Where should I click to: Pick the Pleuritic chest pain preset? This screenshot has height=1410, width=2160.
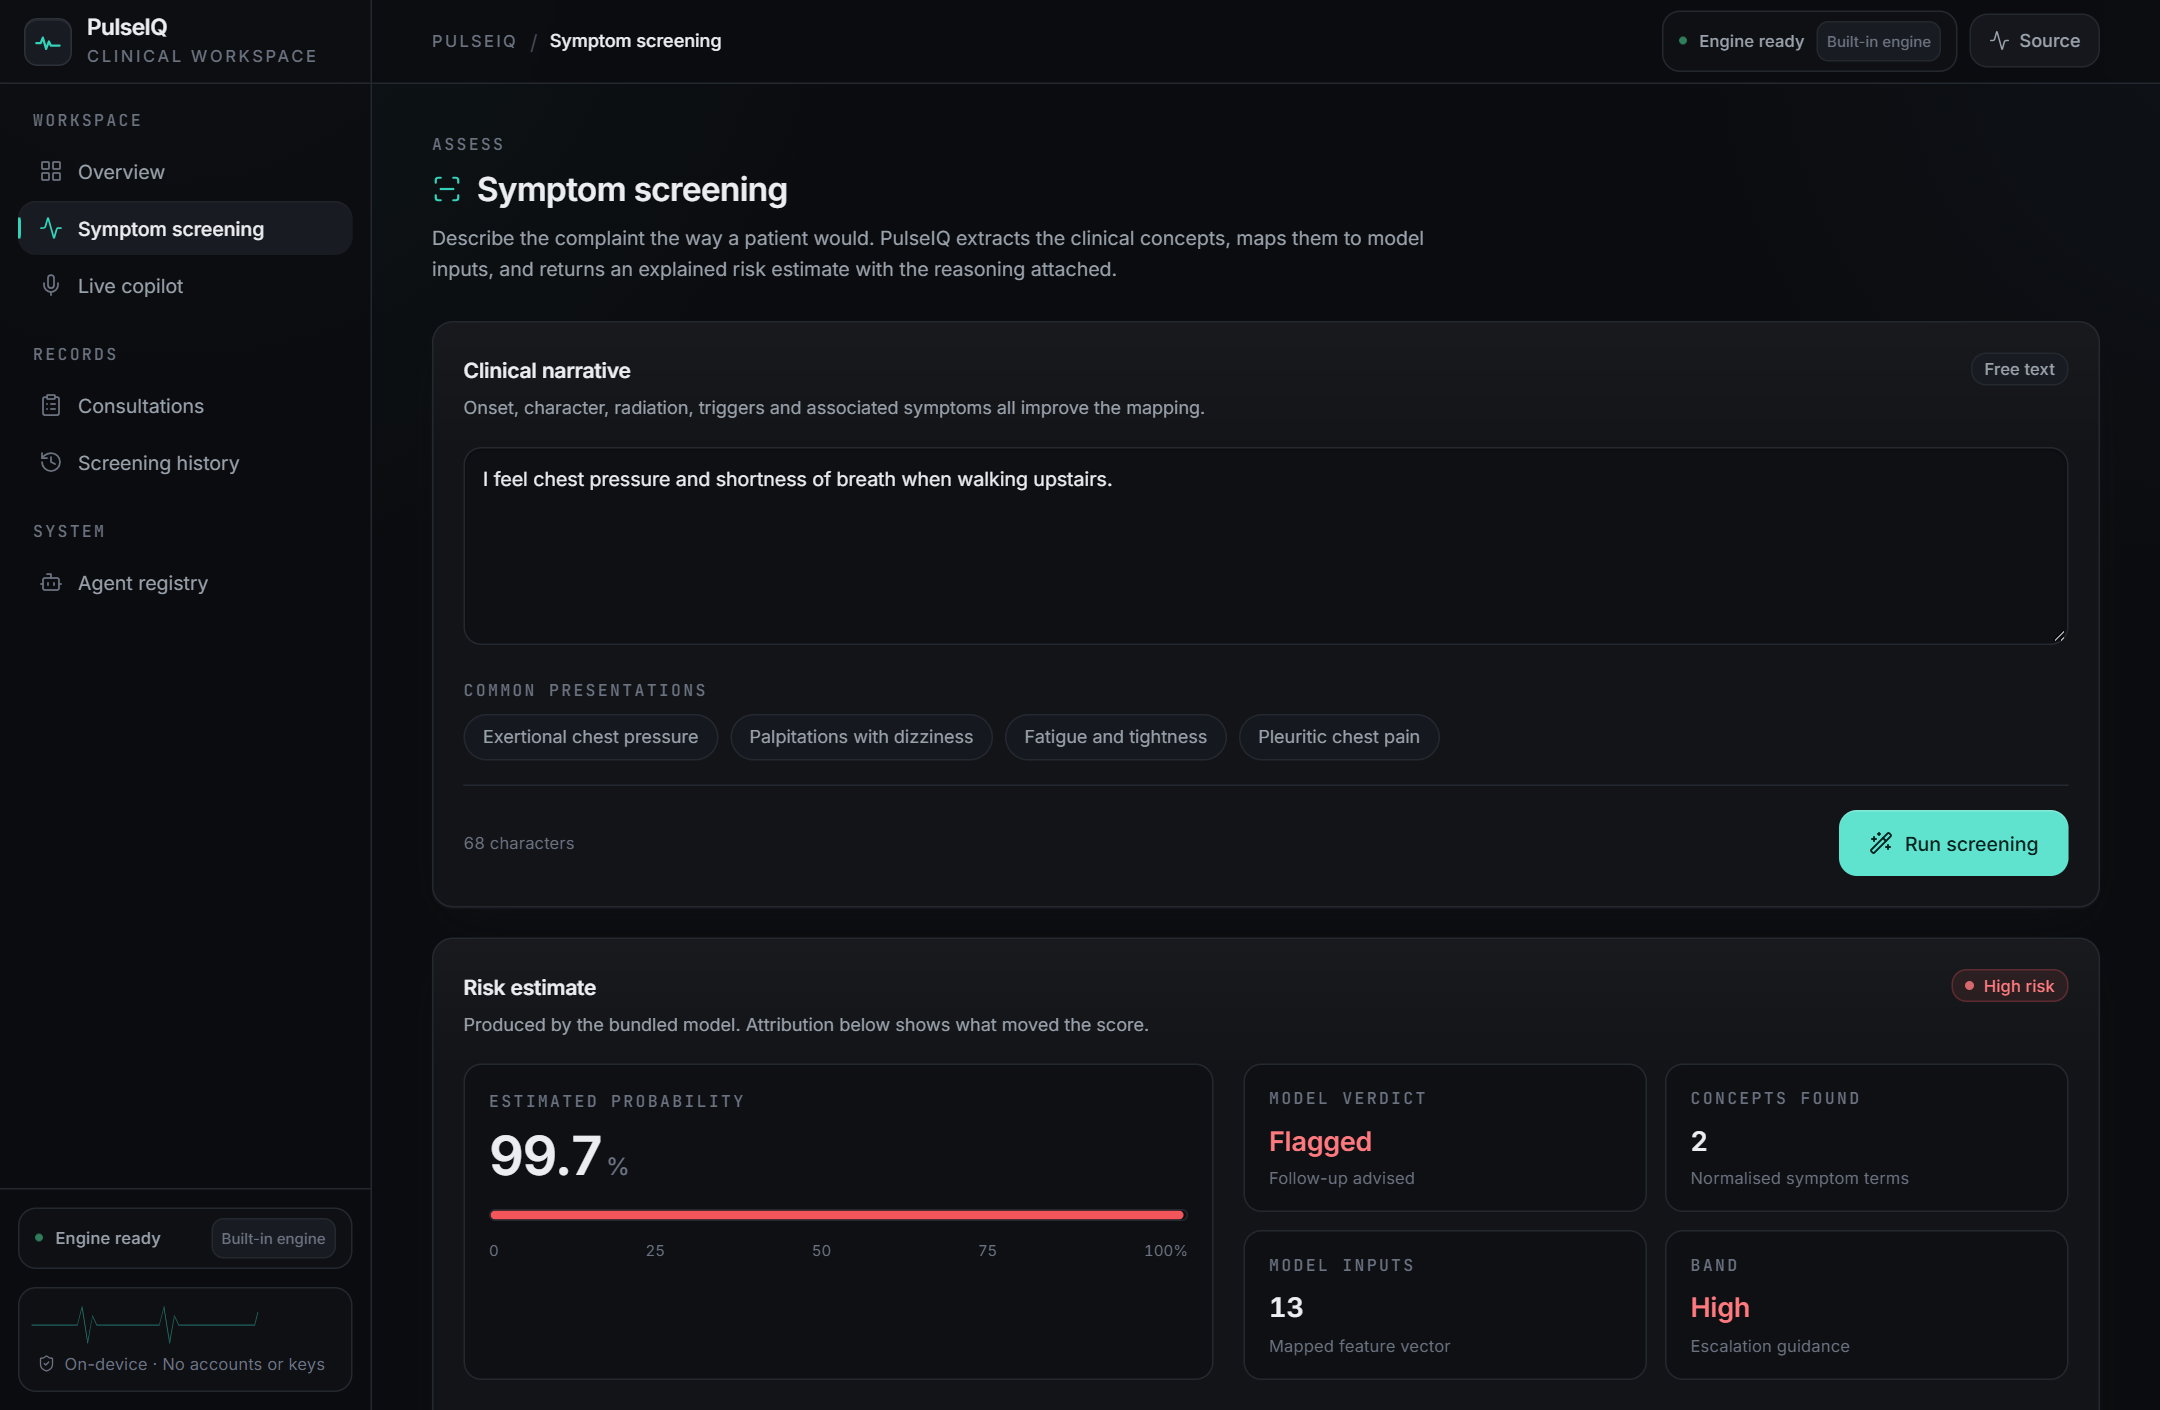click(1339, 737)
